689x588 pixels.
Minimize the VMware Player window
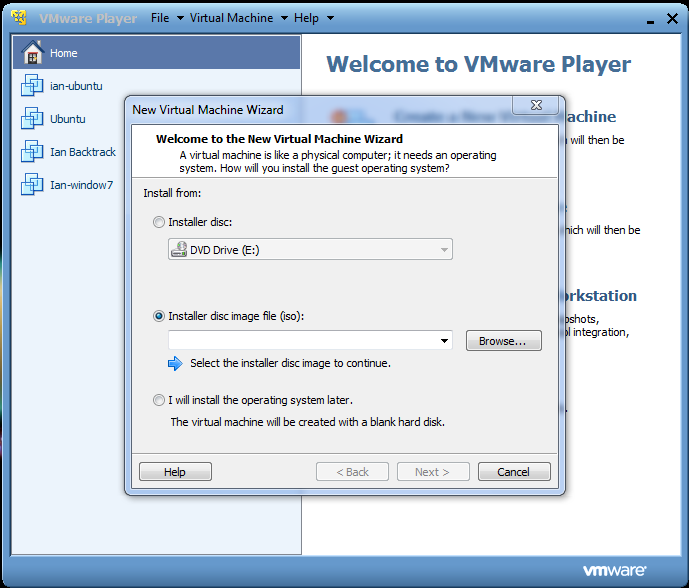point(650,21)
